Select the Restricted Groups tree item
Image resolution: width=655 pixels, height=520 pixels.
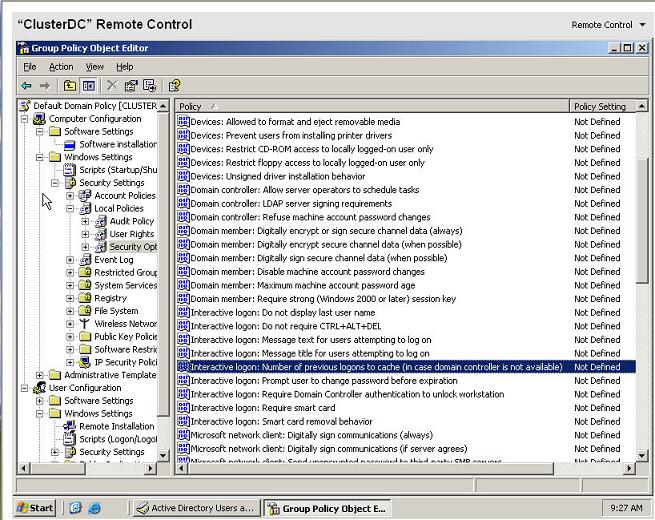(126, 273)
